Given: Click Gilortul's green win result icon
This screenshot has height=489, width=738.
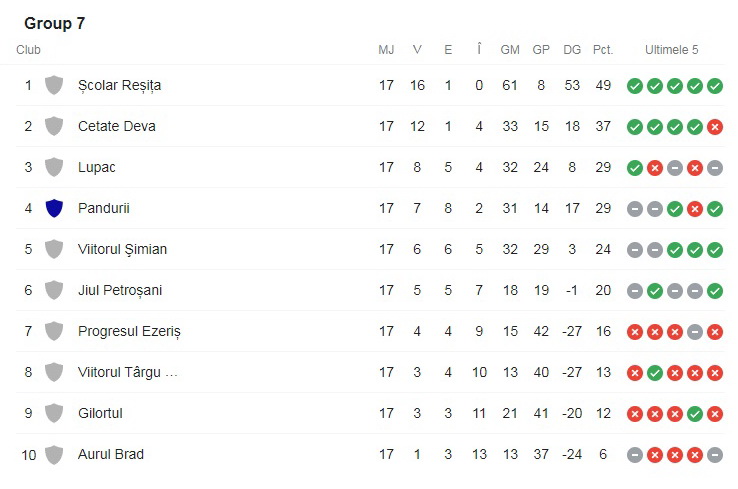Looking at the screenshot, I should [x=694, y=414].
